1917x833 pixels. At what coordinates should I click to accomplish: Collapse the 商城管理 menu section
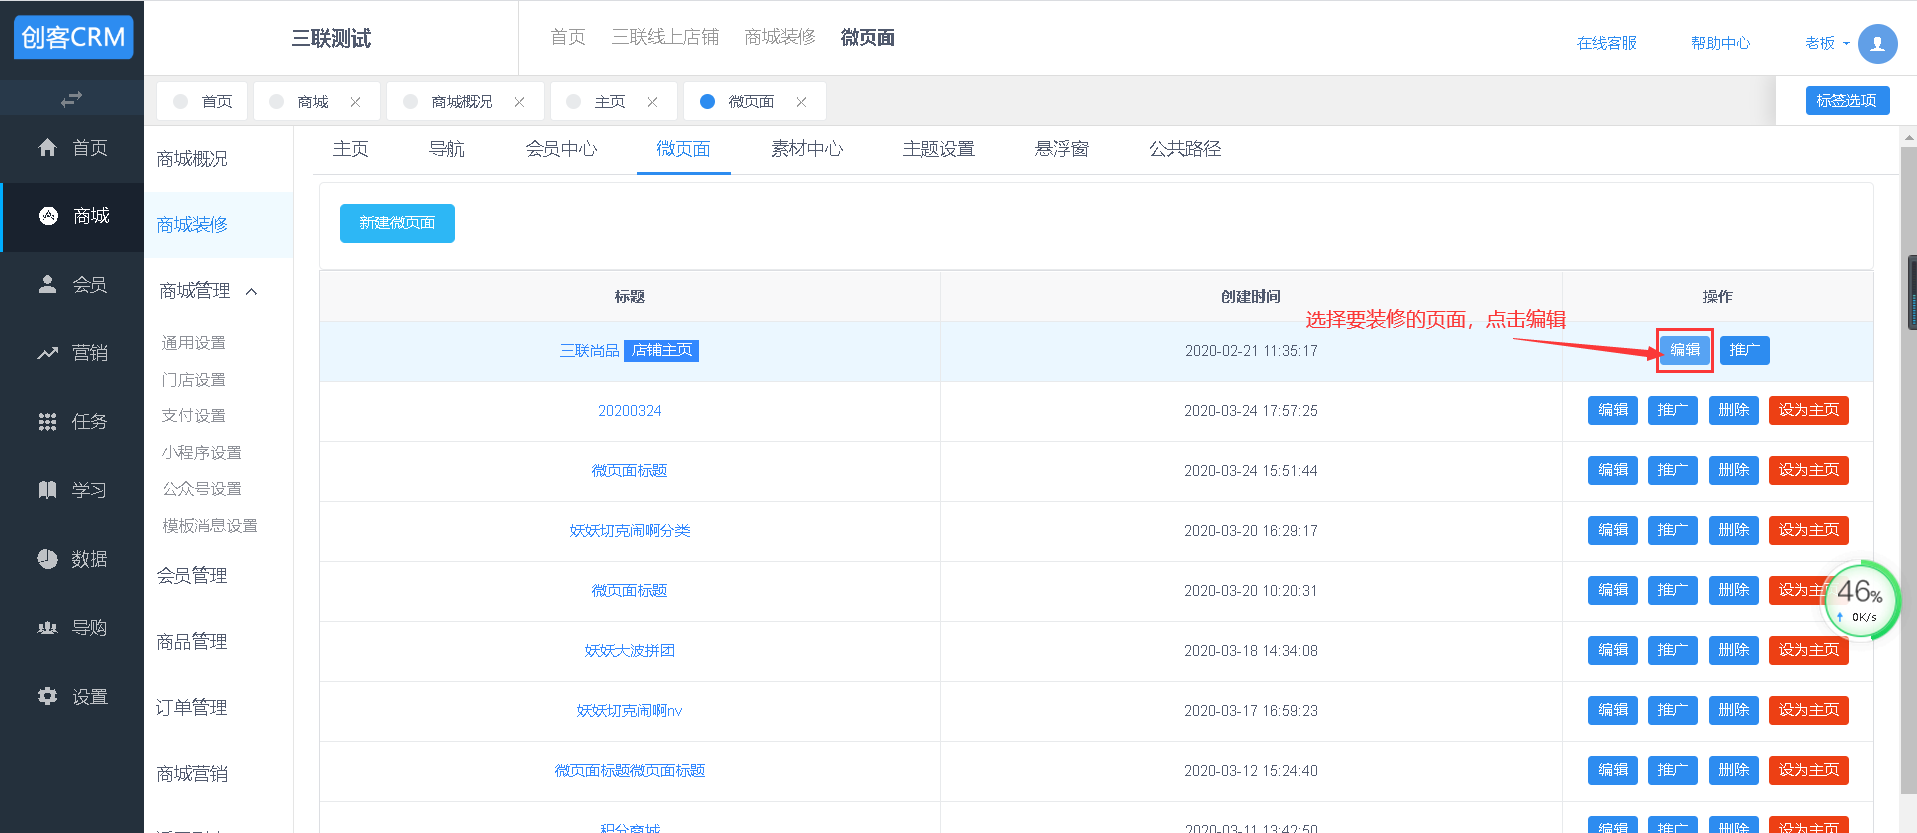pos(252,292)
